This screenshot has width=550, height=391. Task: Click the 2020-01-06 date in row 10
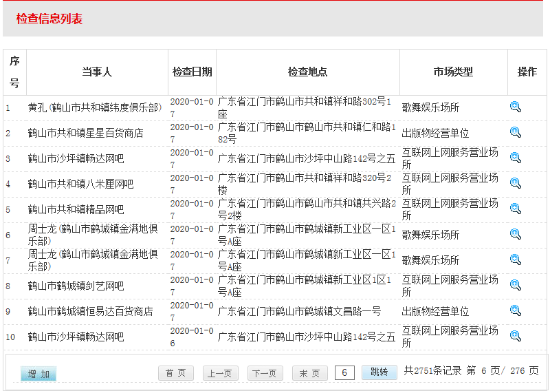(192, 337)
